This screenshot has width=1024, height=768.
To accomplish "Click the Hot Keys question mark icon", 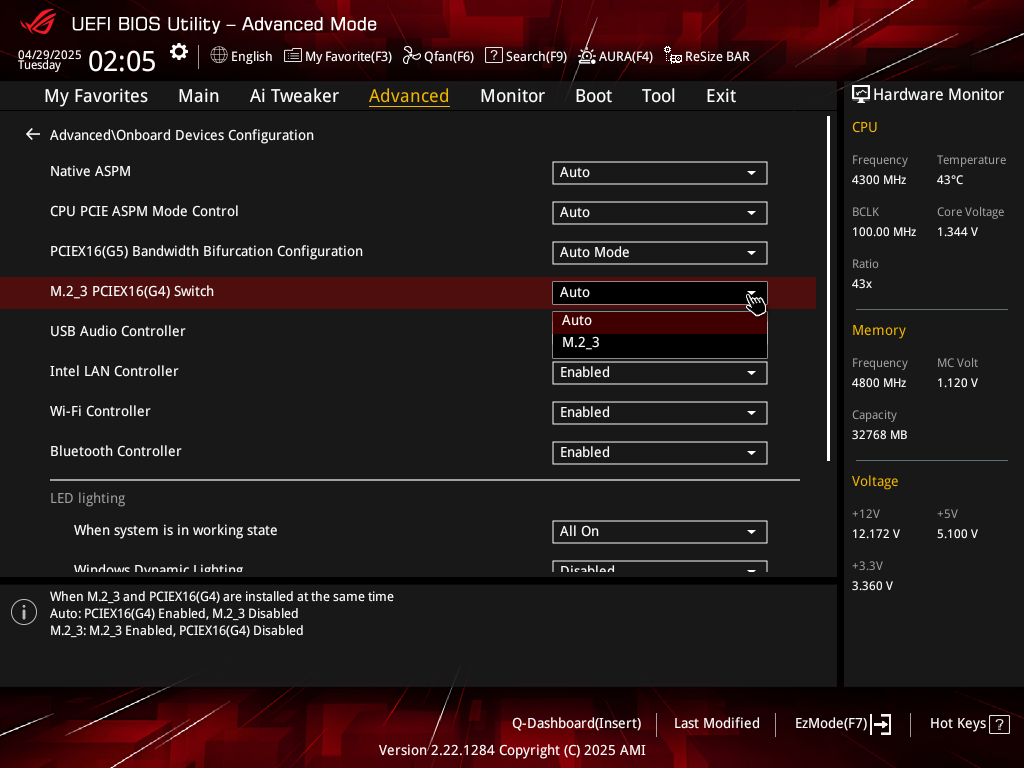I will pos(999,724).
